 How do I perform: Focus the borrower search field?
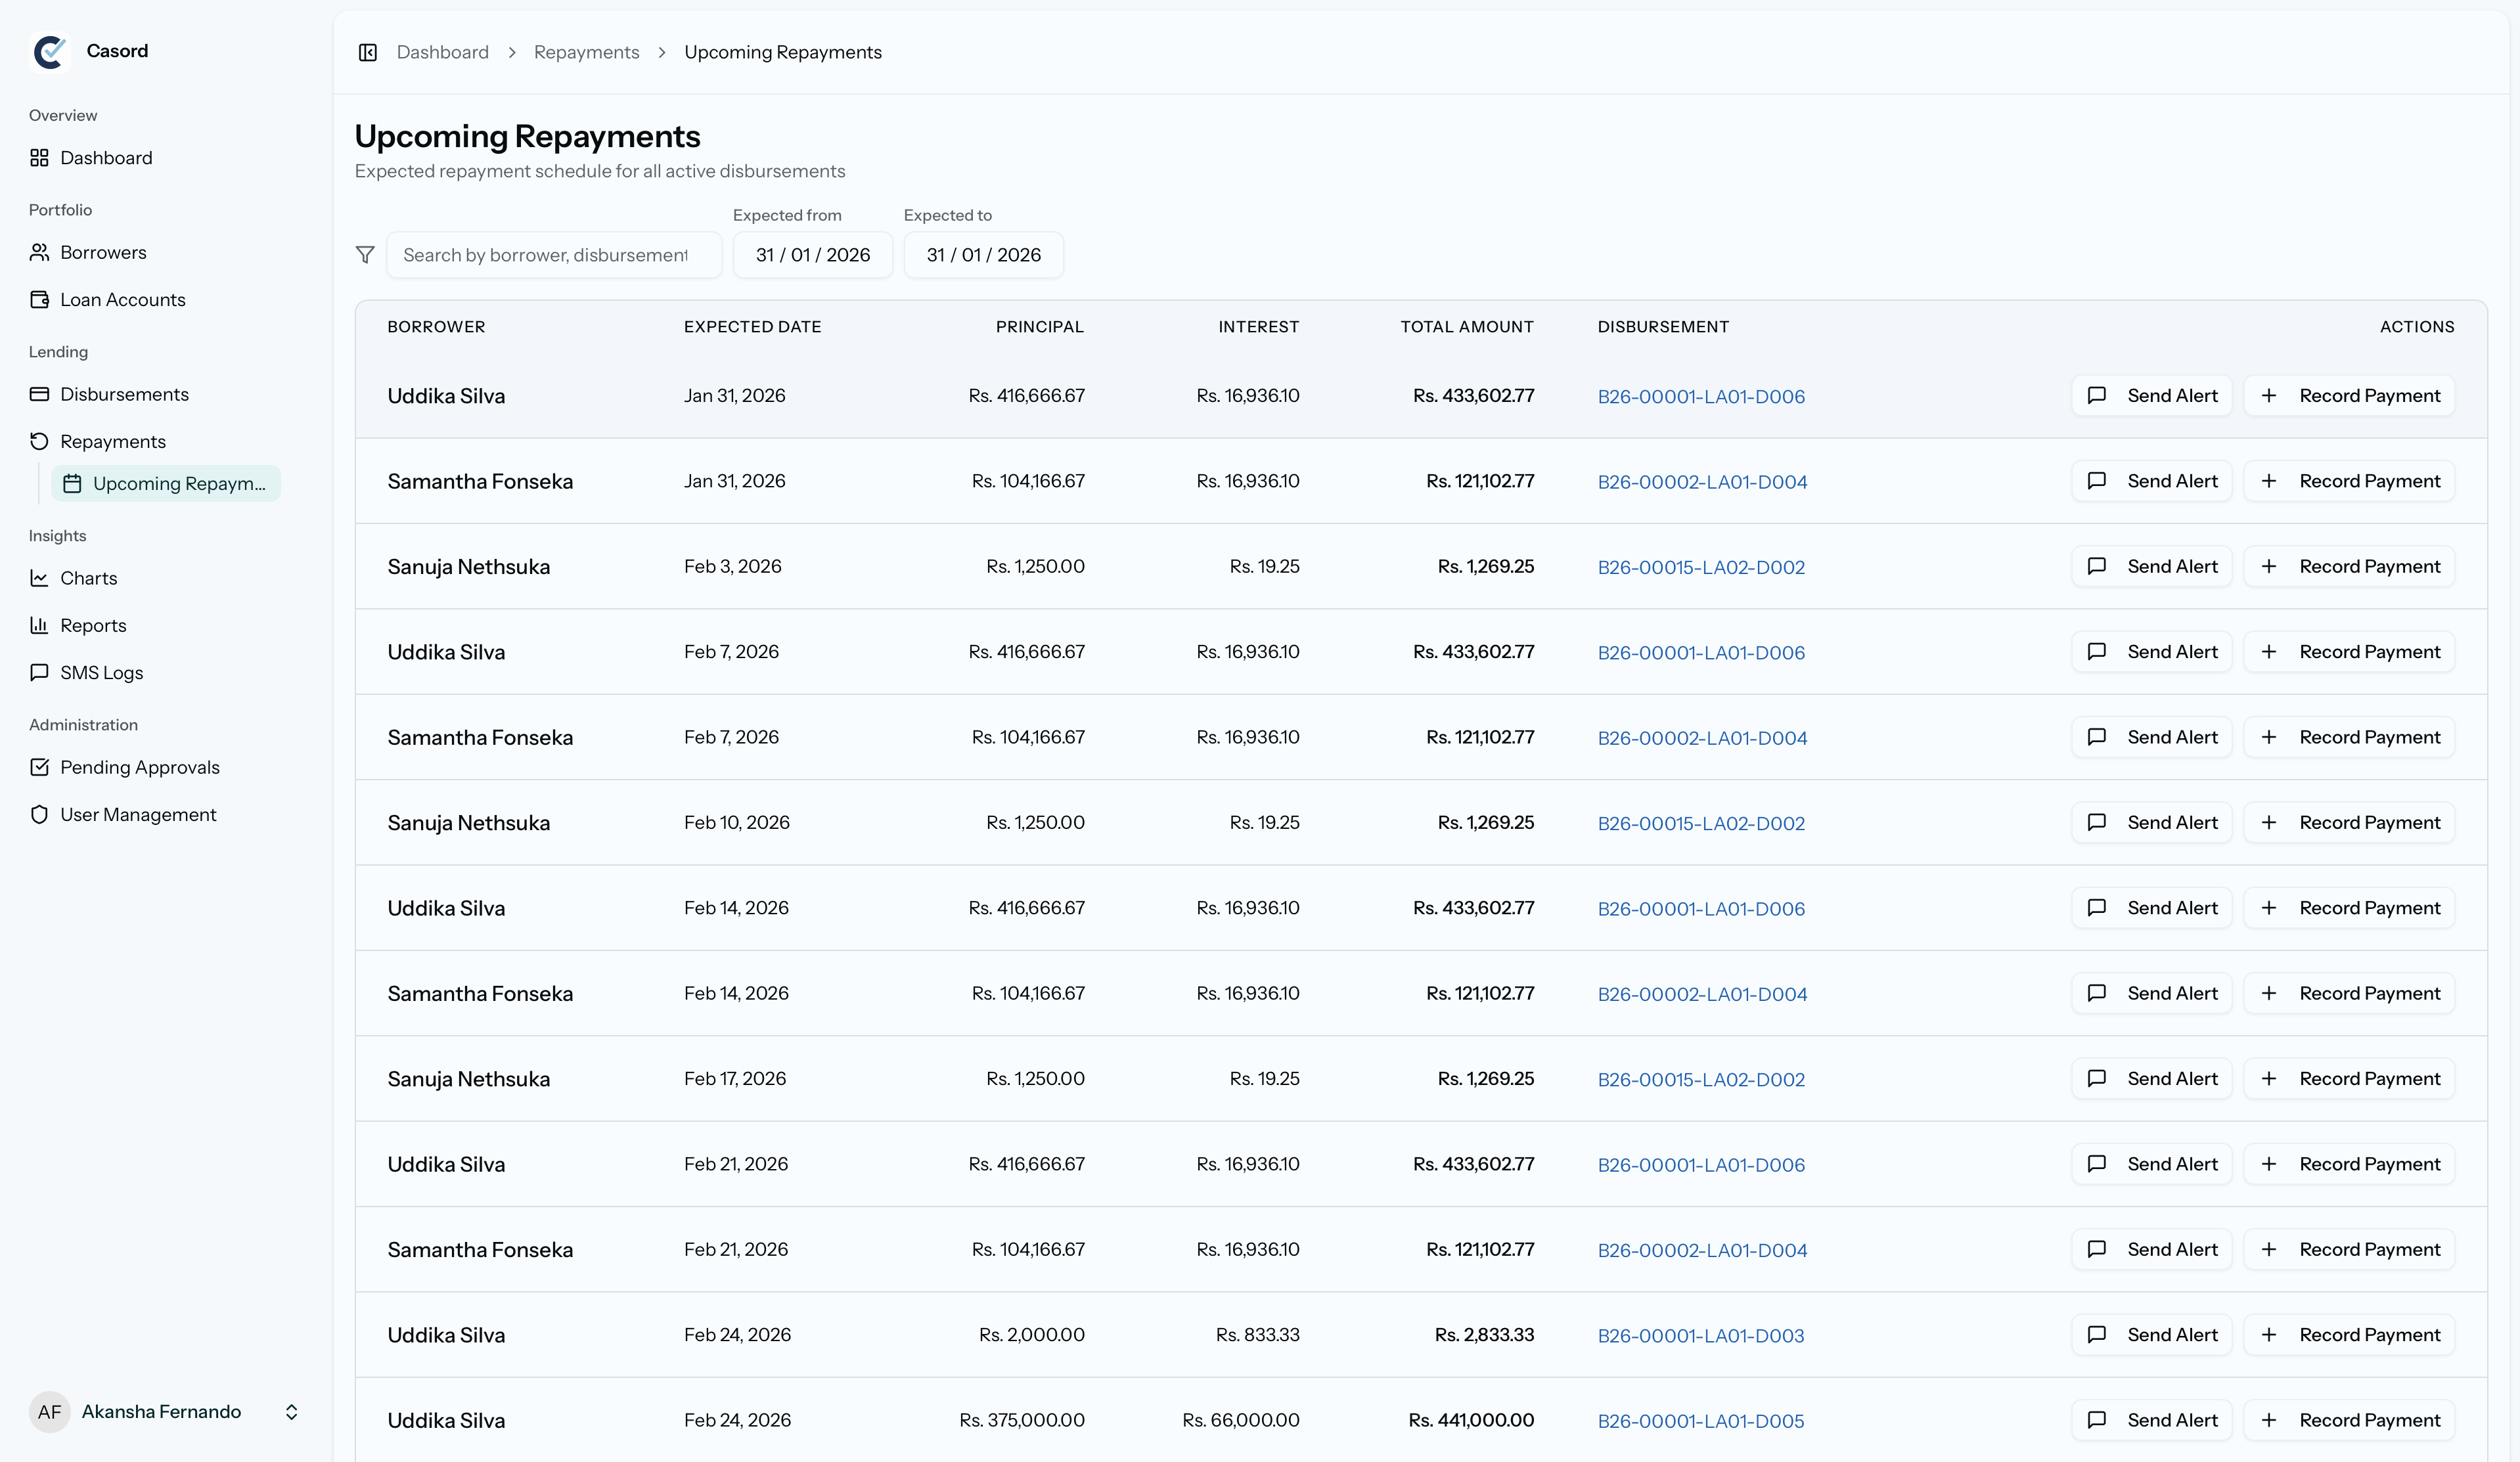pyautogui.click(x=553, y=255)
